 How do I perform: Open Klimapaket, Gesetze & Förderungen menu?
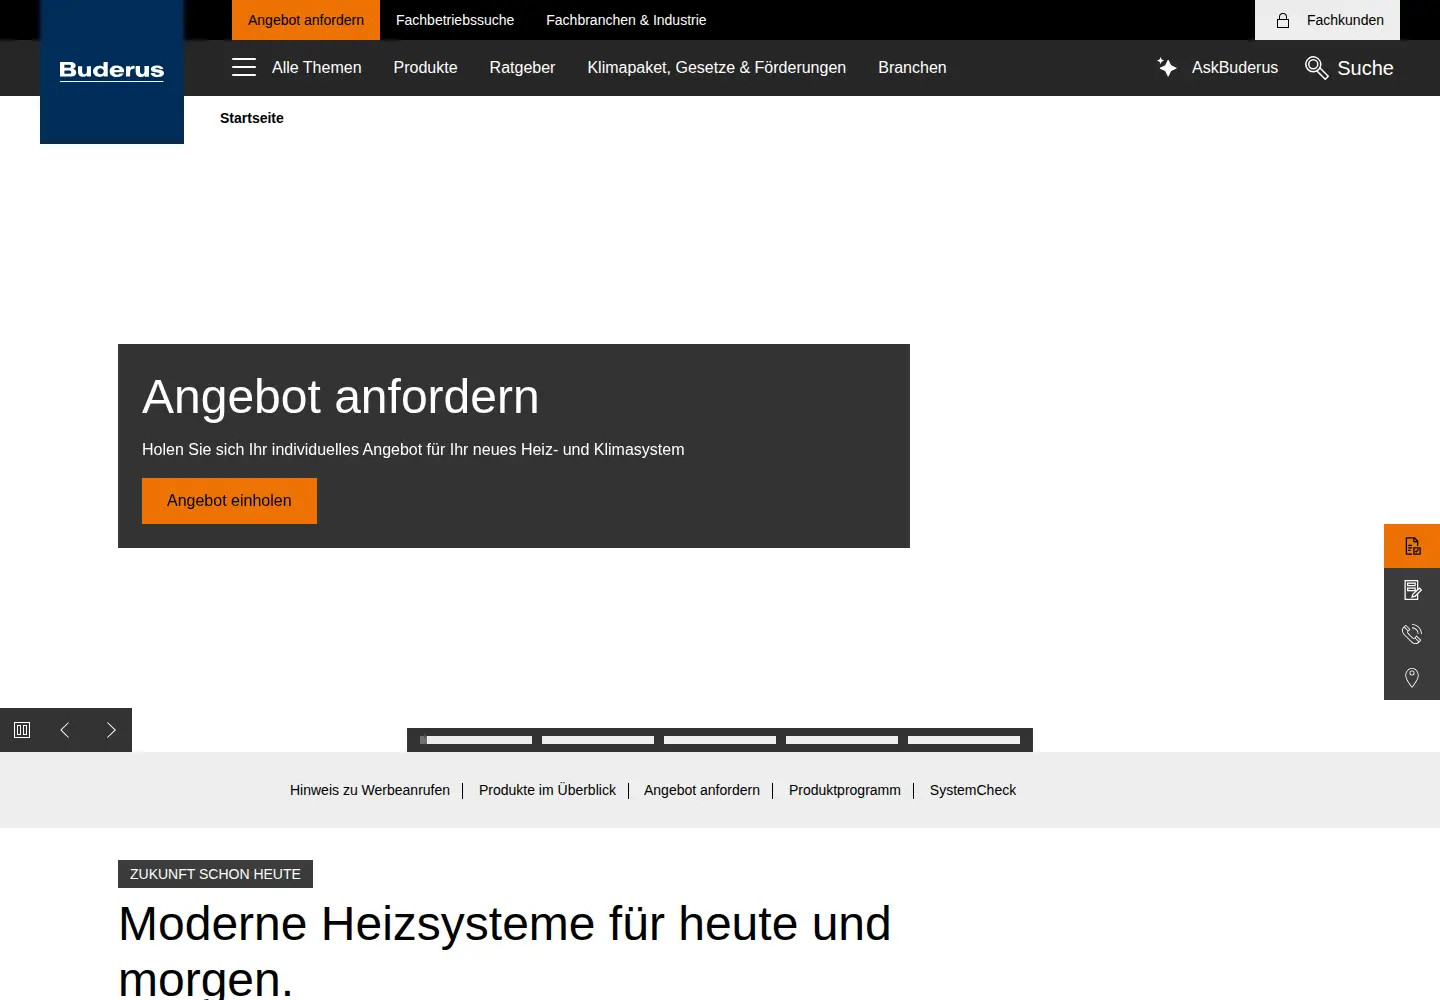[717, 67]
